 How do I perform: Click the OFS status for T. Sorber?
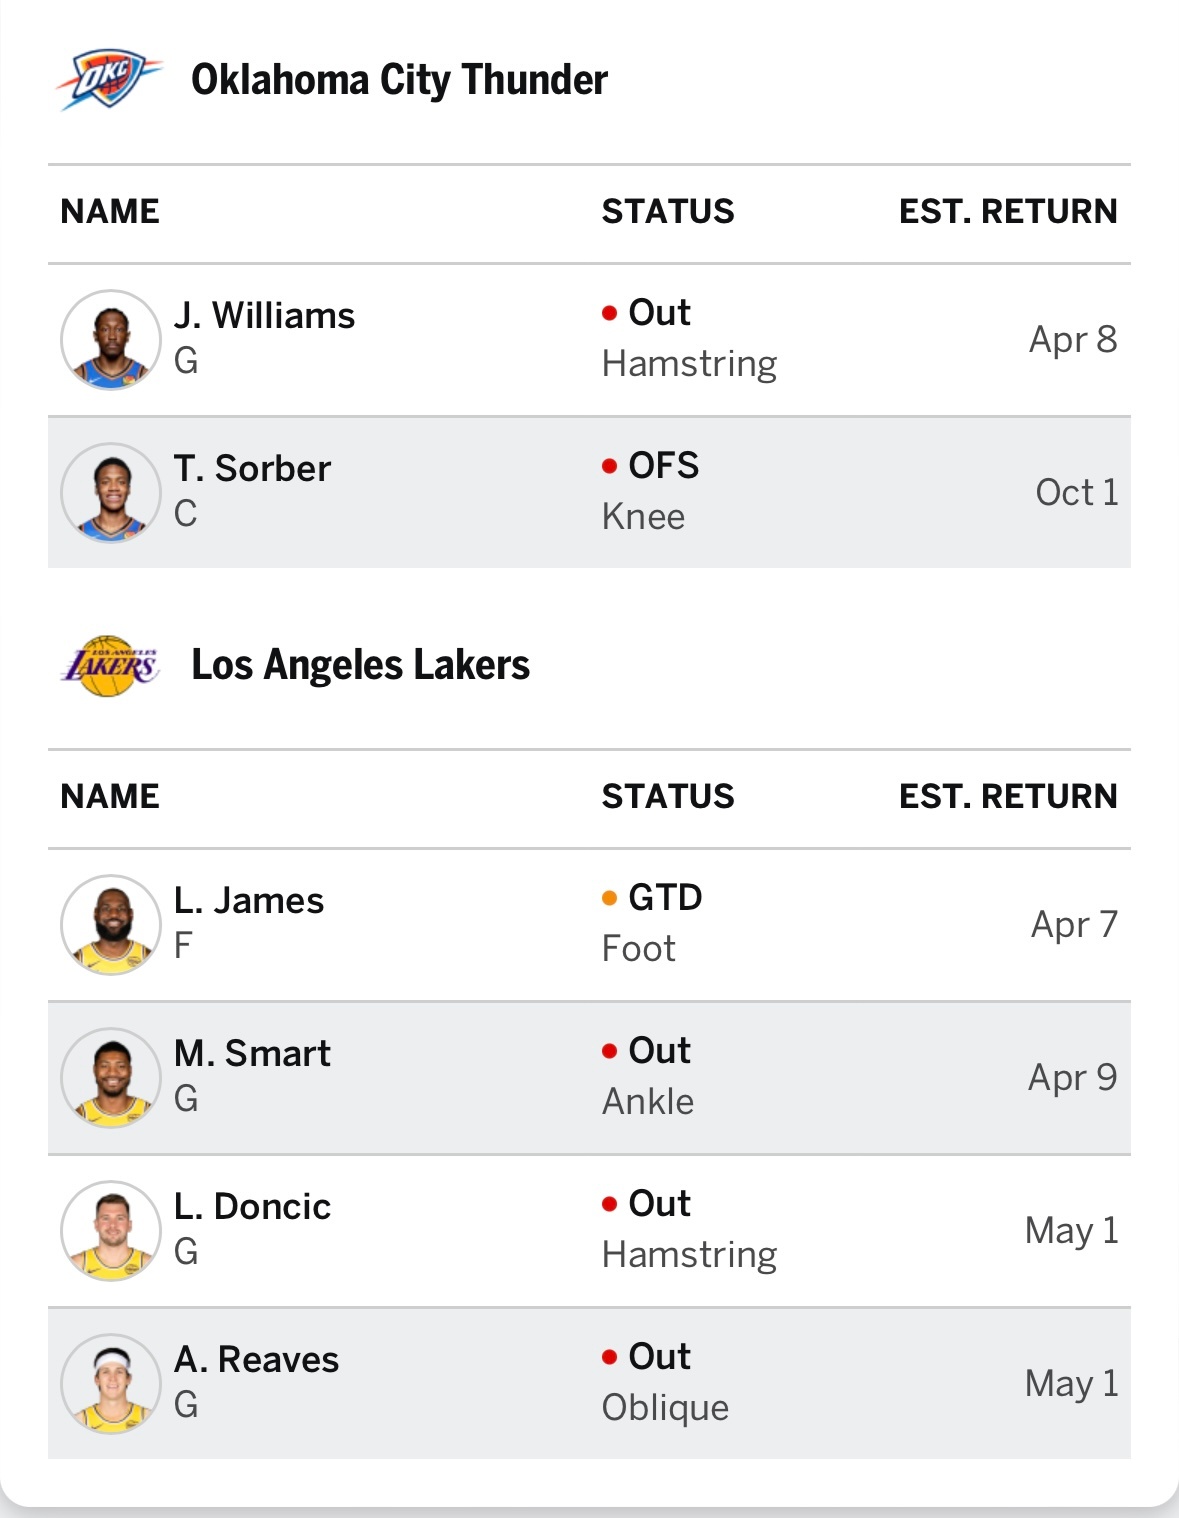pos(663,466)
